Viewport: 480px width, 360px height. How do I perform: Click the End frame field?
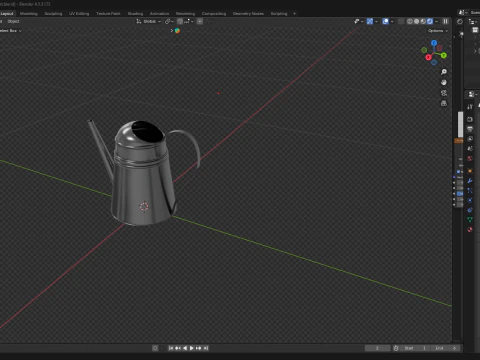pos(445,348)
